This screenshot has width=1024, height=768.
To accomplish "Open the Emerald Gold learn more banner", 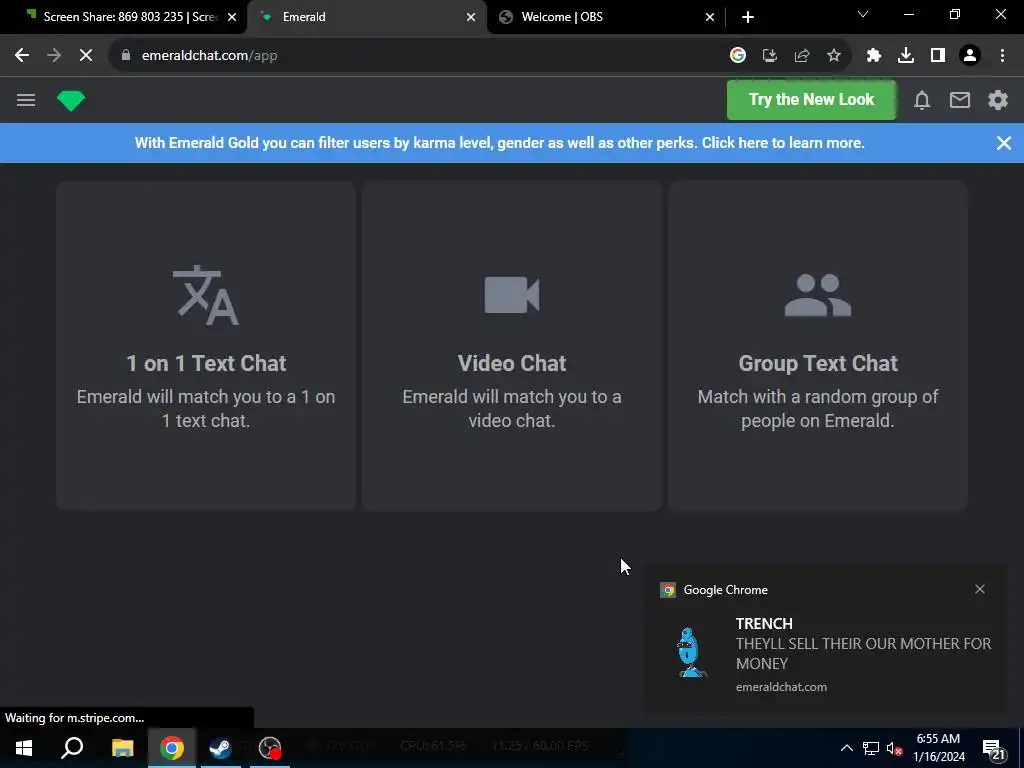I will click(500, 143).
